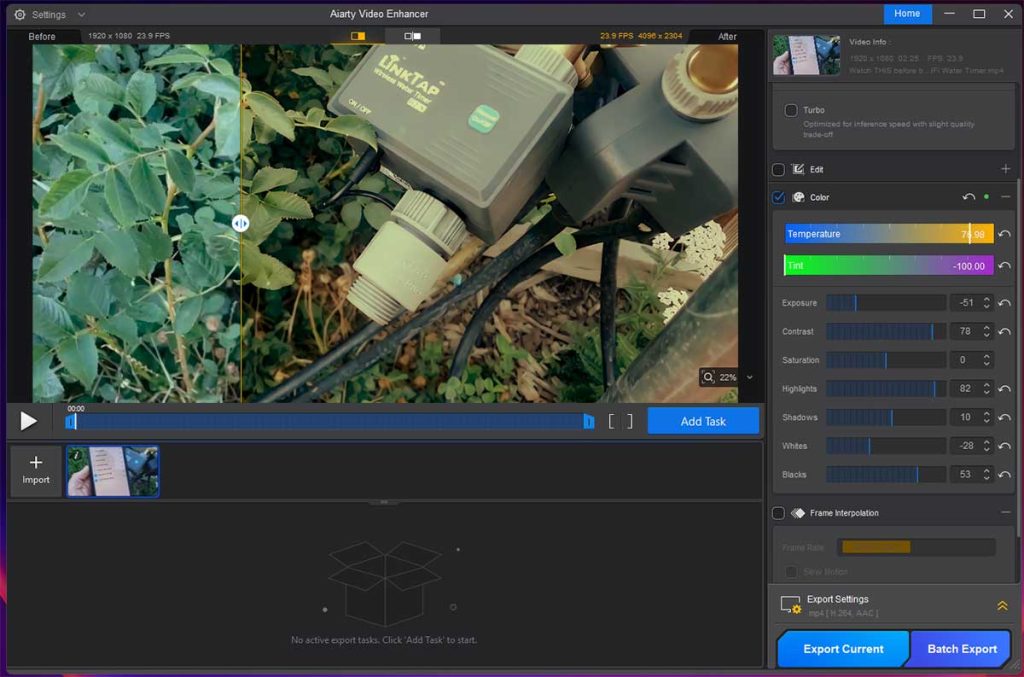Click the Contrast value field
The height and width of the screenshot is (677, 1024).
tap(966, 332)
